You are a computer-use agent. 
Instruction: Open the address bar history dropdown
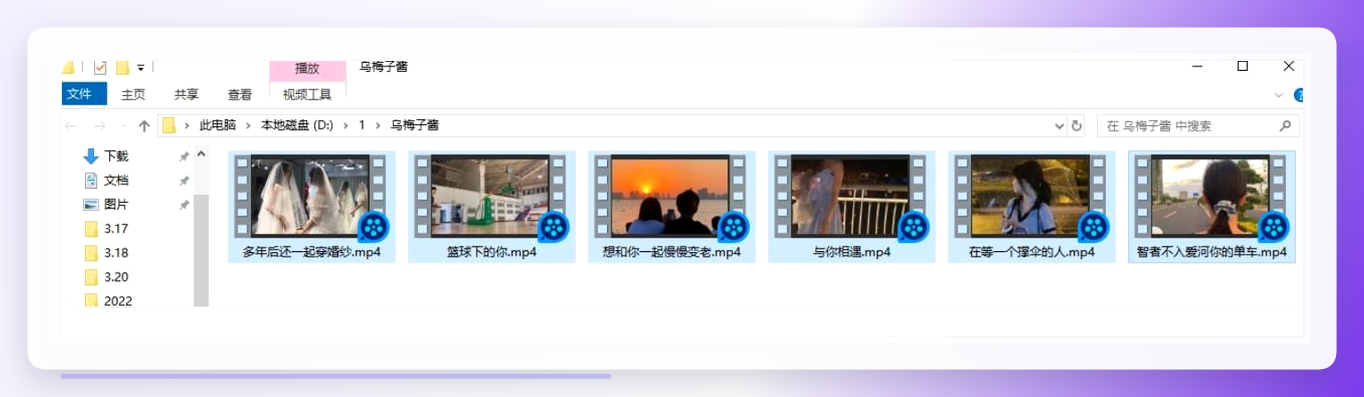(1060, 126)
